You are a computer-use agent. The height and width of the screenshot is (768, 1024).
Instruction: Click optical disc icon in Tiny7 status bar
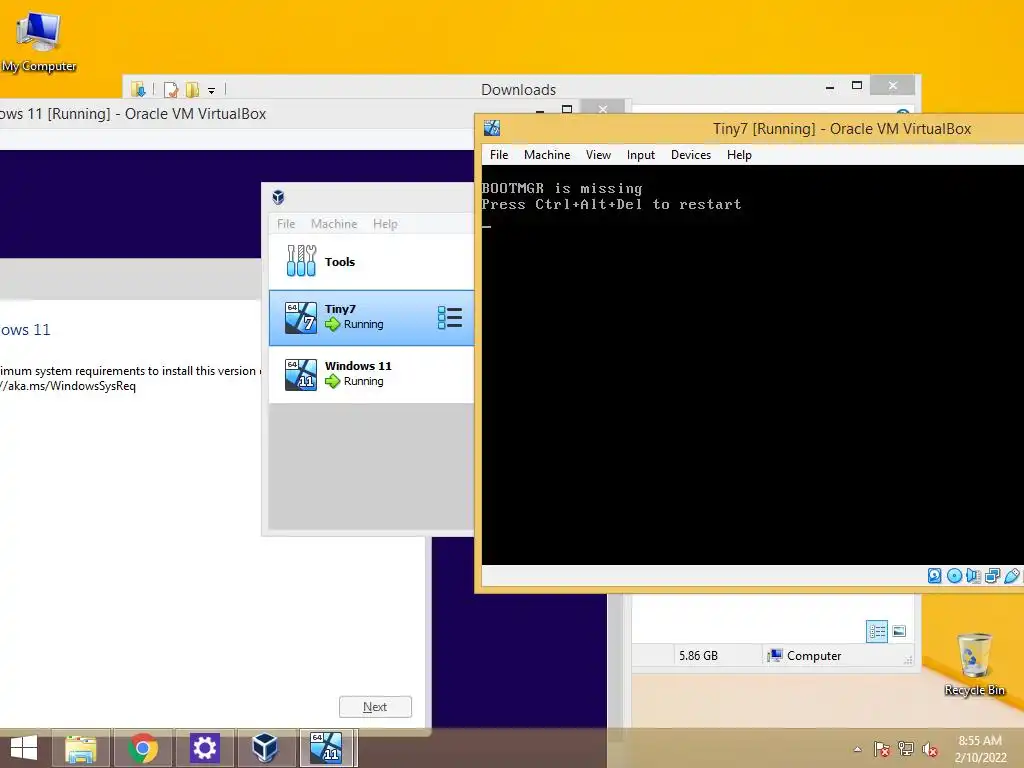pyautogui.click(x=954, y=575)
